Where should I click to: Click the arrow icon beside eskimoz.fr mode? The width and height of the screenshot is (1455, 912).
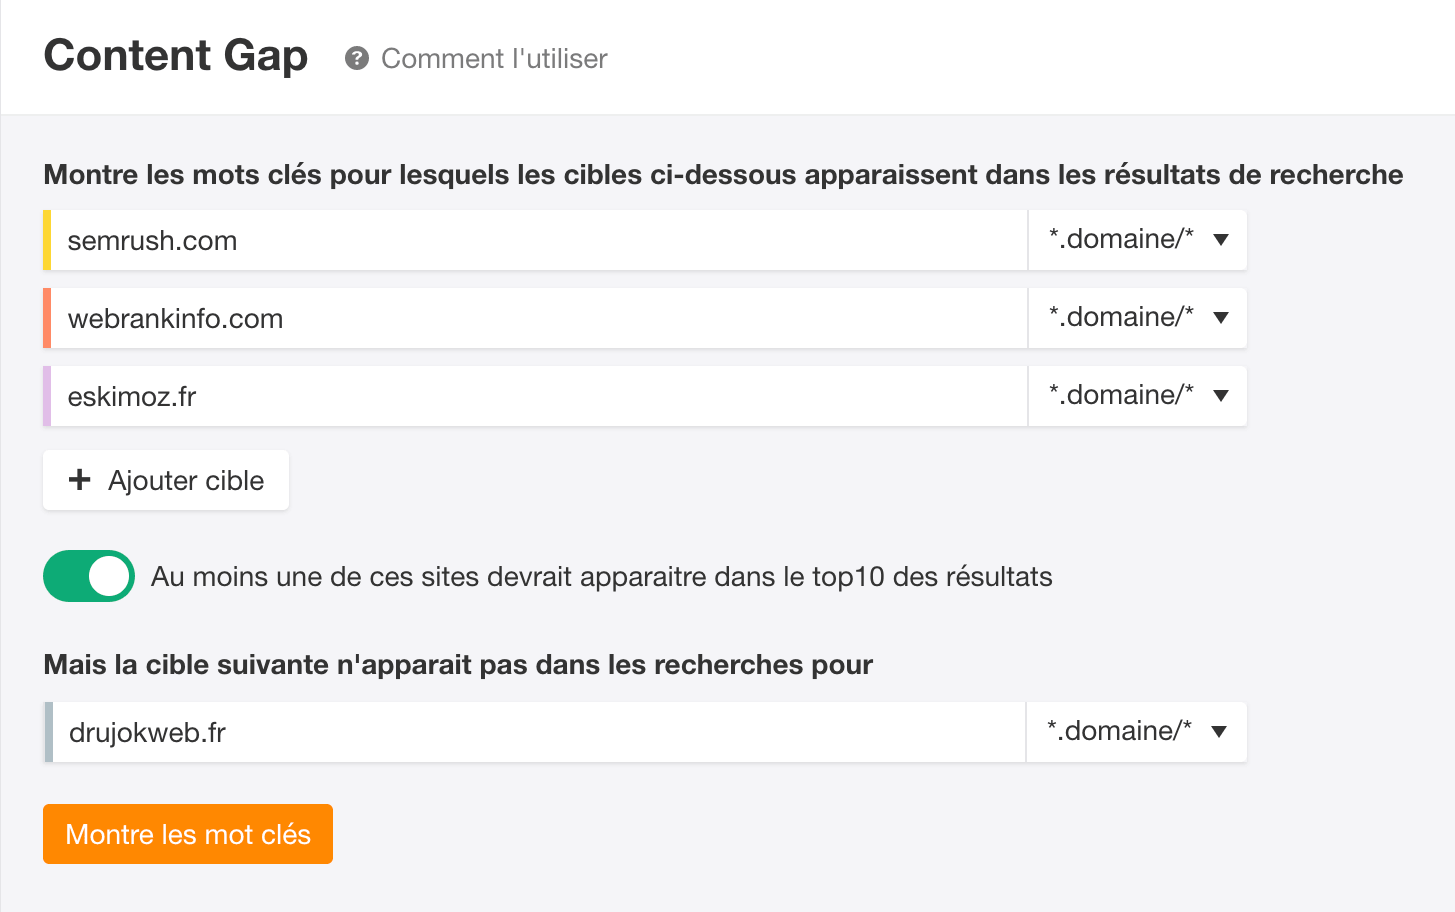tap(1221, 396)
